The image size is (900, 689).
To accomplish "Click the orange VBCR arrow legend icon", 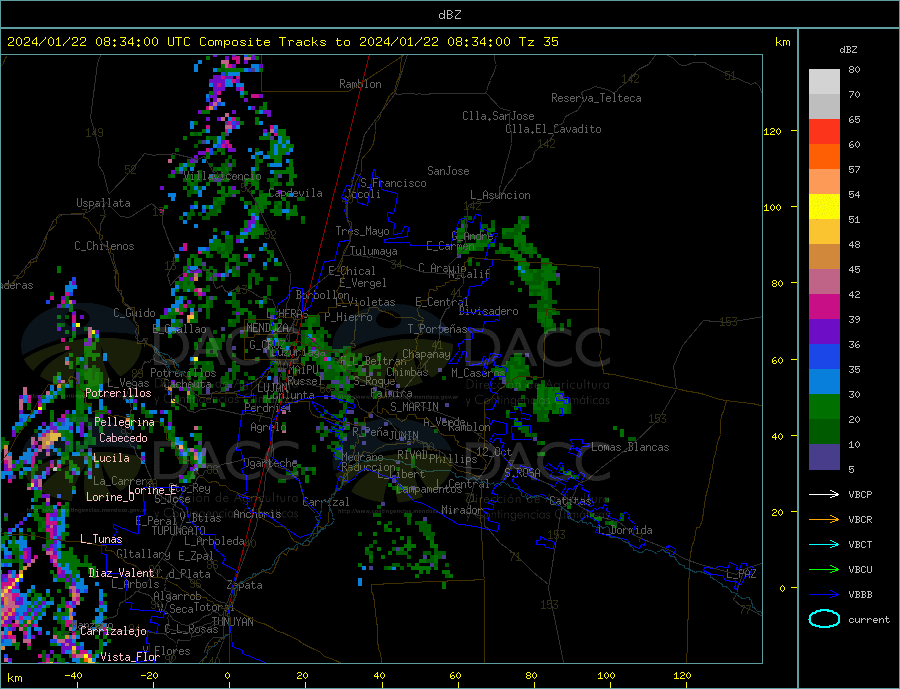I will pos(824,520).
